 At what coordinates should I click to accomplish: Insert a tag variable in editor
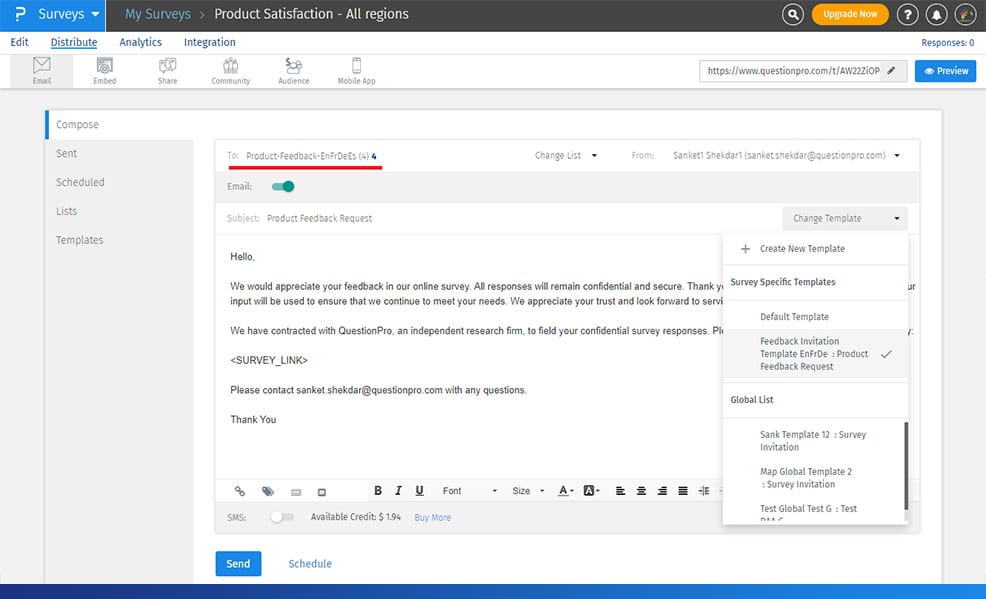tap(268, 491)
